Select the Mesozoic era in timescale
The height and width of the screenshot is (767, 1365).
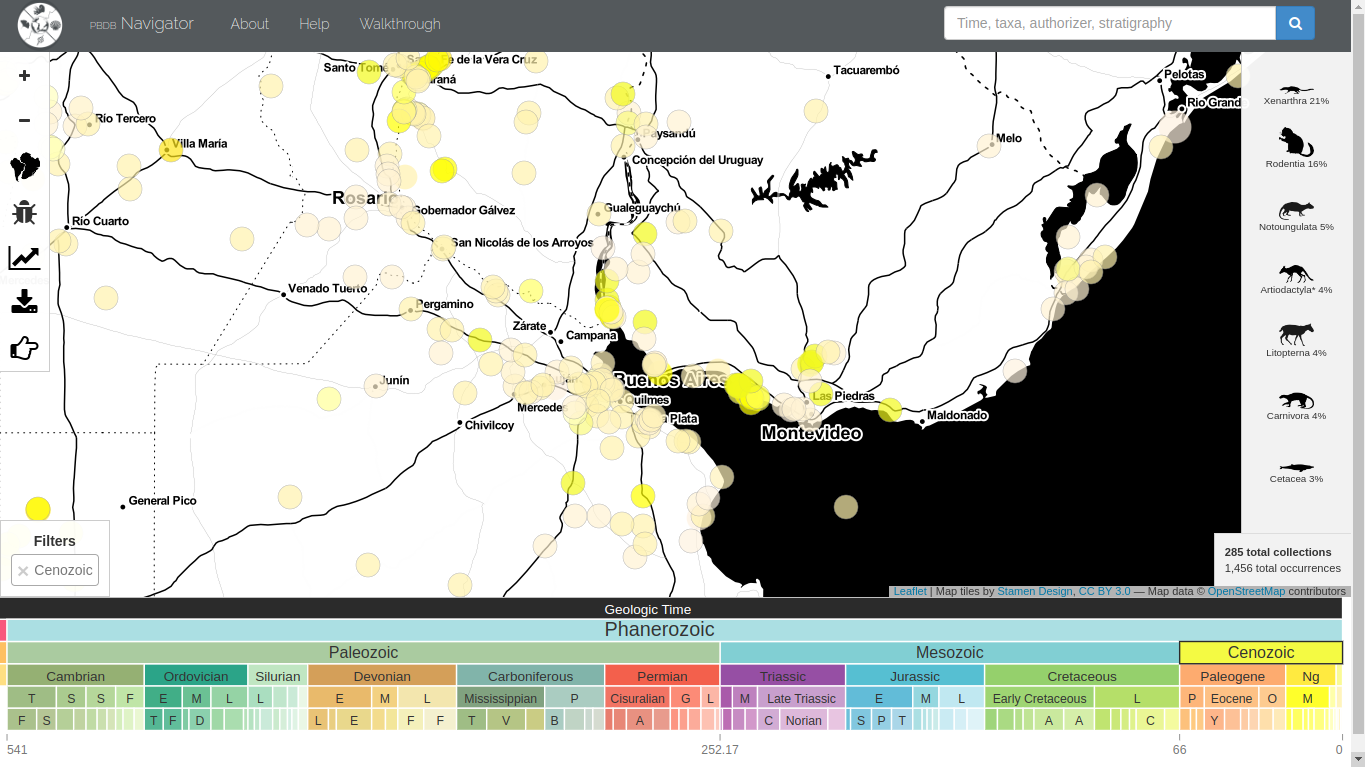coord(949,653)
